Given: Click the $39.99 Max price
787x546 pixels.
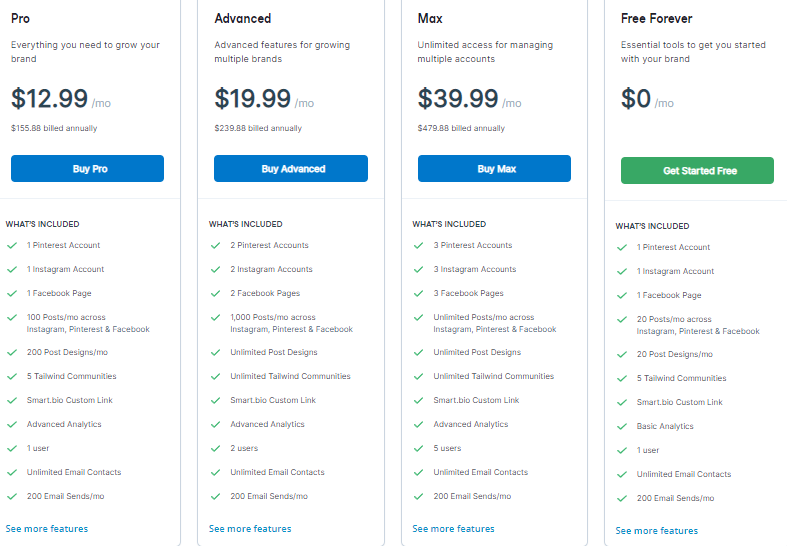Looking at the screenshot, I should click(x=458, y=99).
